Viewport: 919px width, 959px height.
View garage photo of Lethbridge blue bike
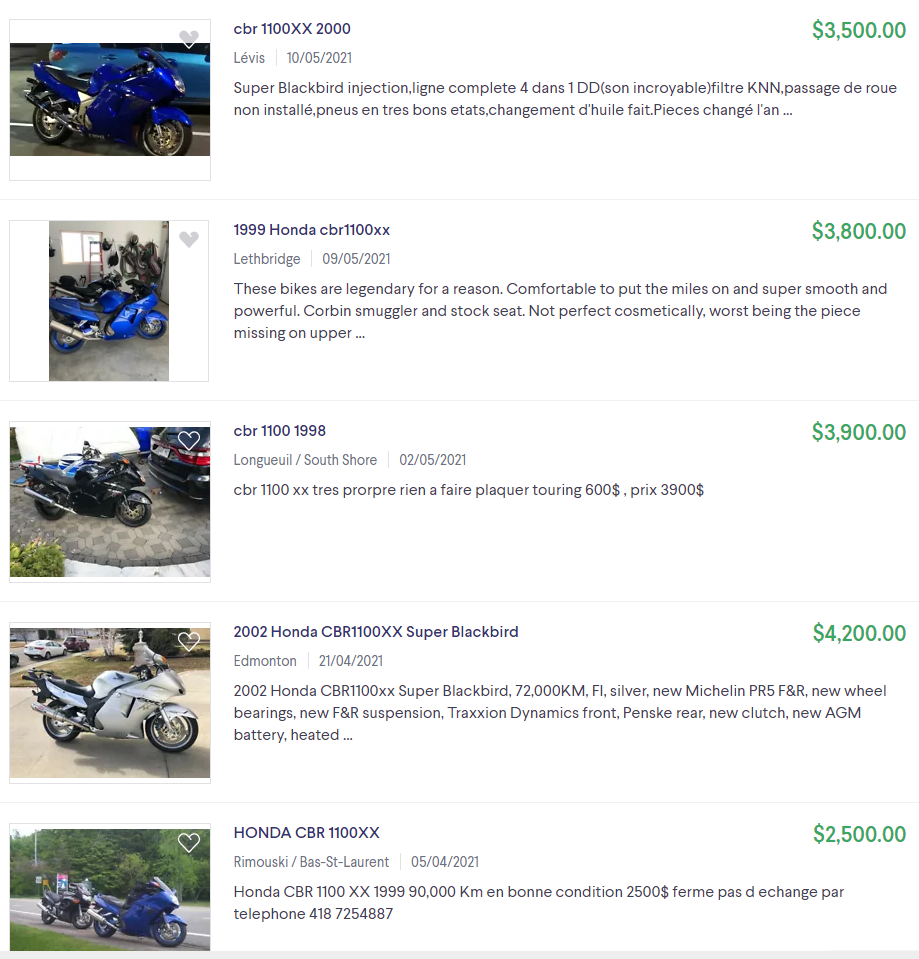(109, 301)
